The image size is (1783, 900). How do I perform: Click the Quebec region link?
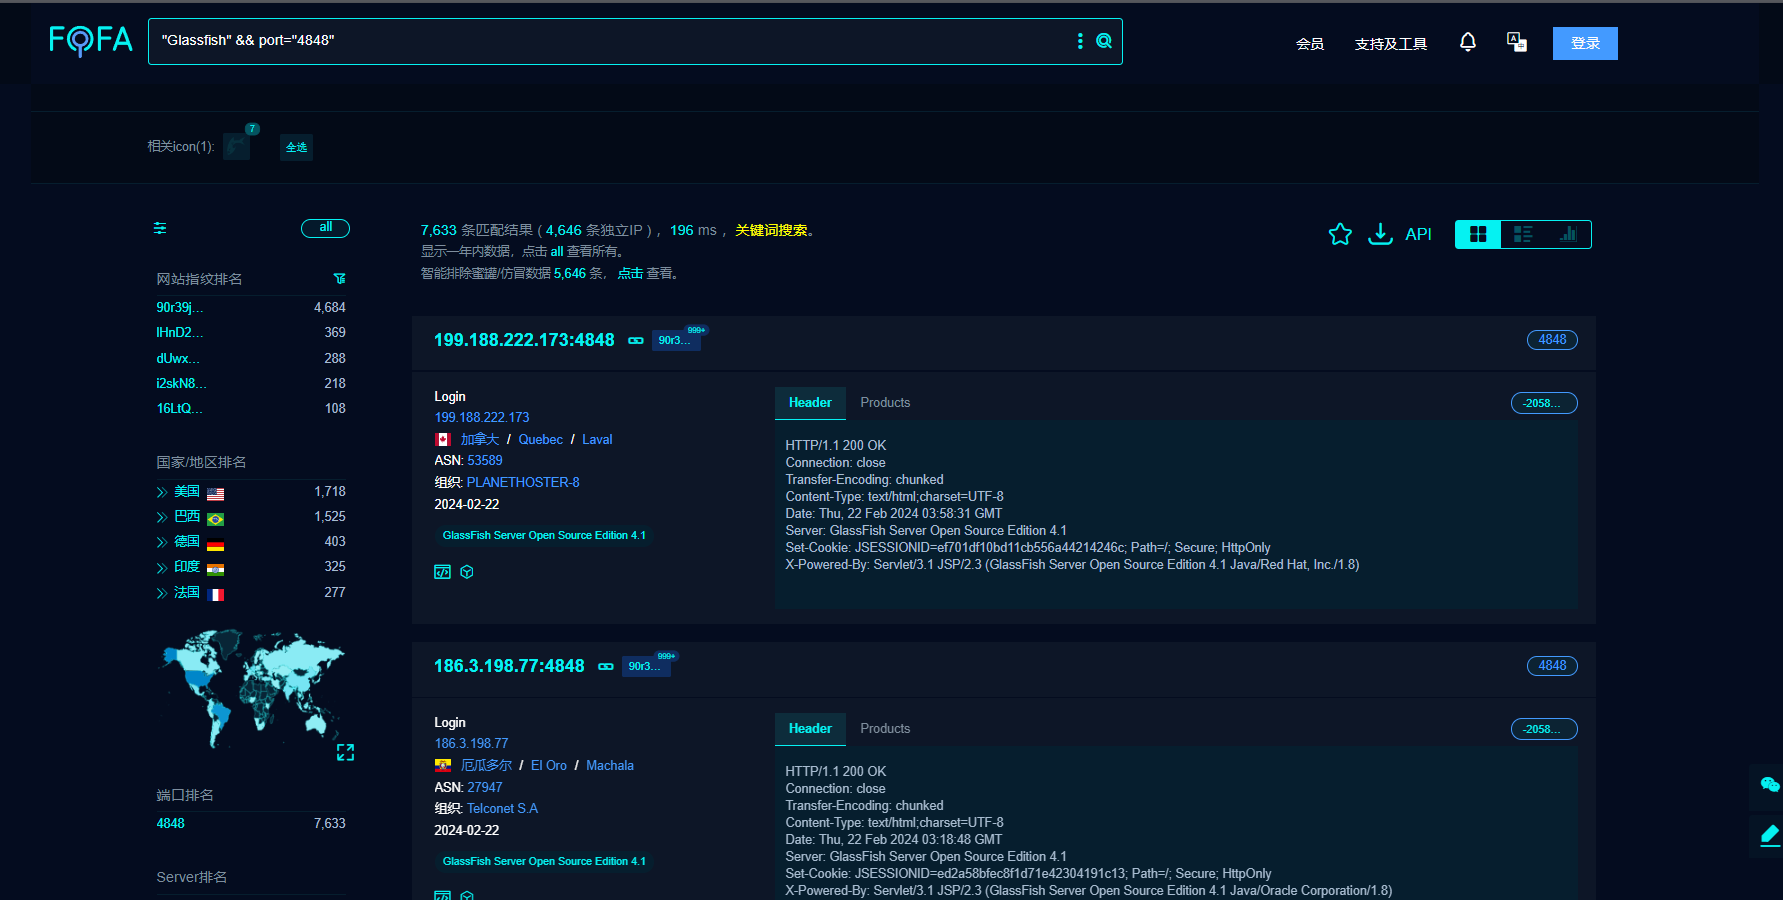541,440
